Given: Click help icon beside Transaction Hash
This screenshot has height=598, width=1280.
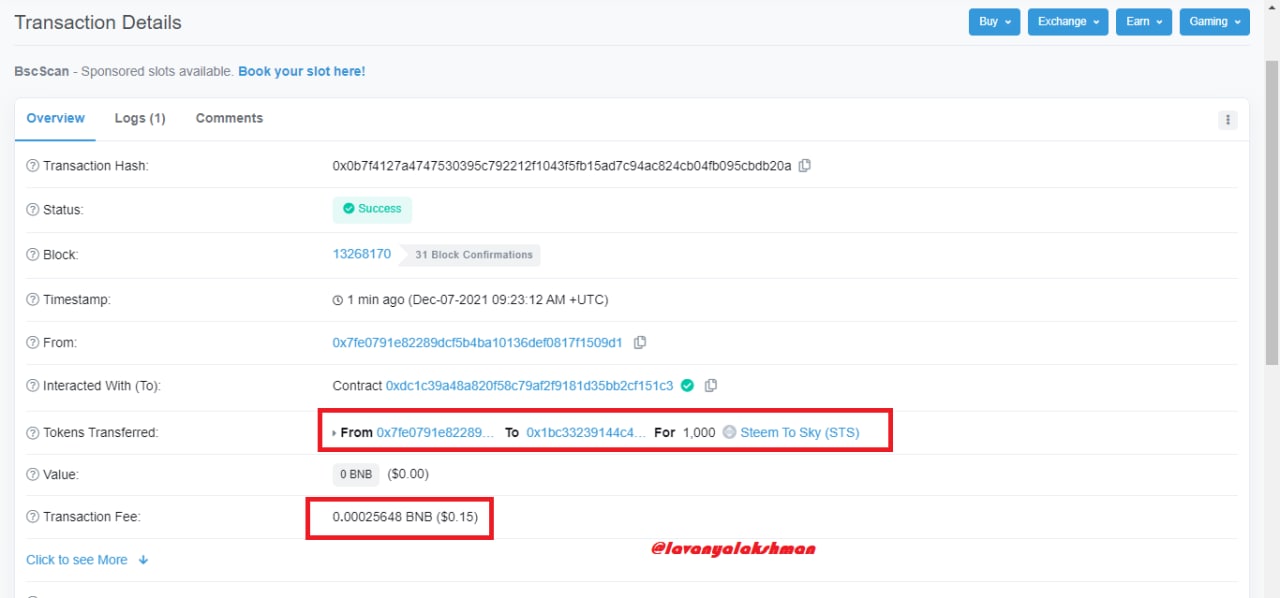Looking at the screenshot, I should (x=33, y=166).
